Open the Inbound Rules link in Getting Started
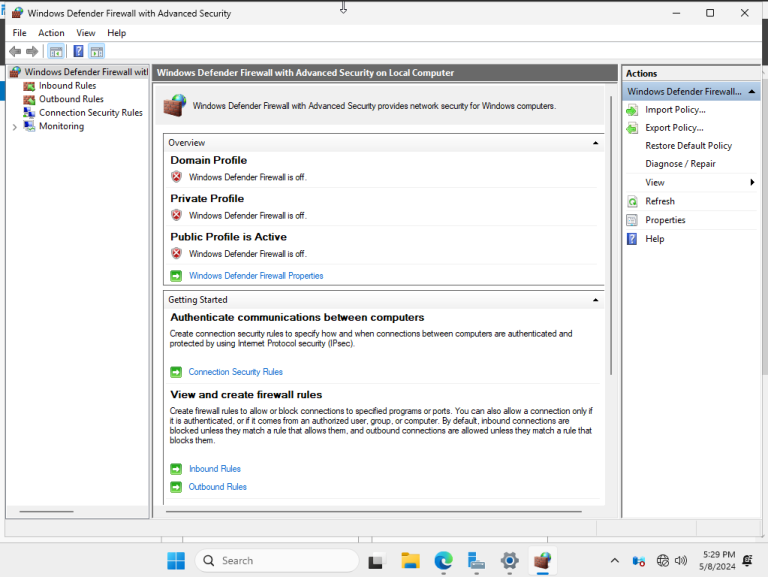The image size is (768, 577). point(215,469)
